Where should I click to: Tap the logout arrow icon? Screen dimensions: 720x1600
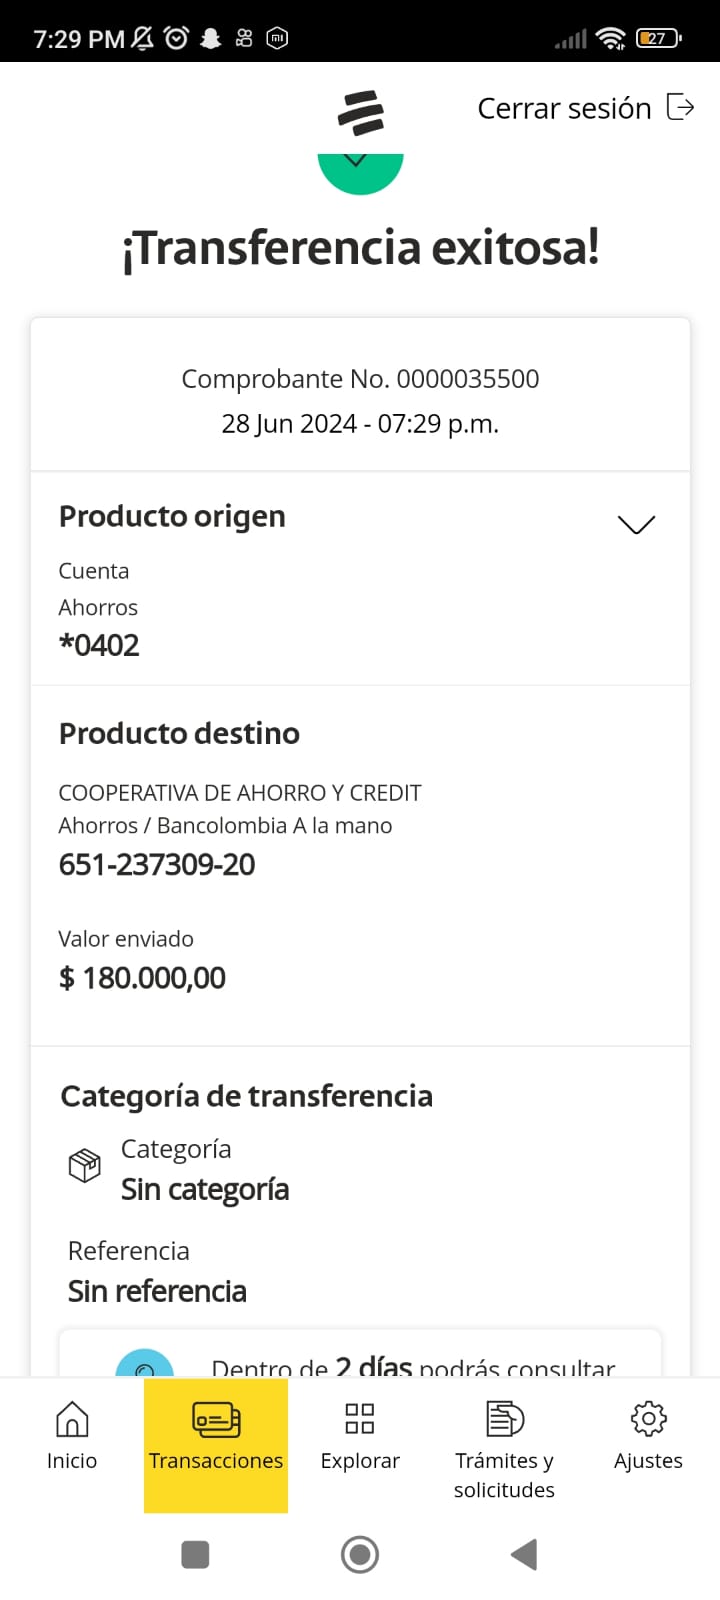[680, 107]
